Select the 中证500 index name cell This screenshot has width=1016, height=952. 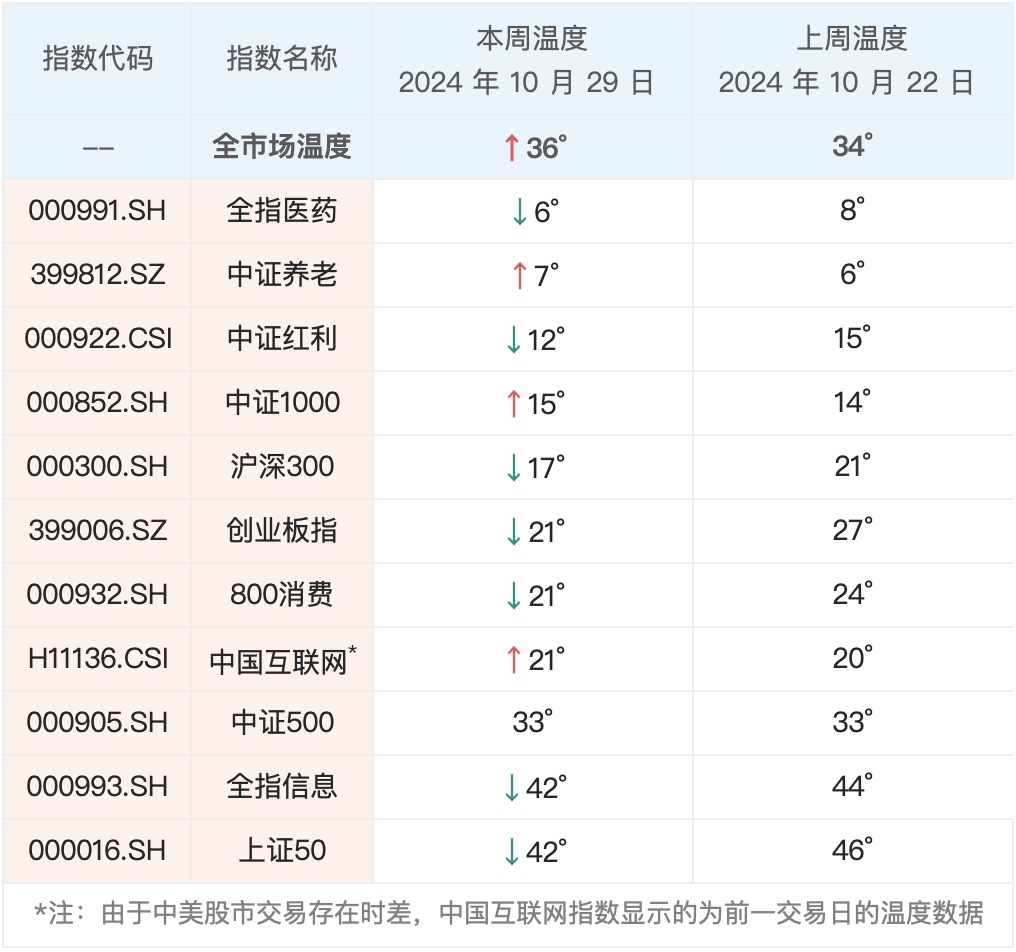pyautogui.click(x=282, y=723)
